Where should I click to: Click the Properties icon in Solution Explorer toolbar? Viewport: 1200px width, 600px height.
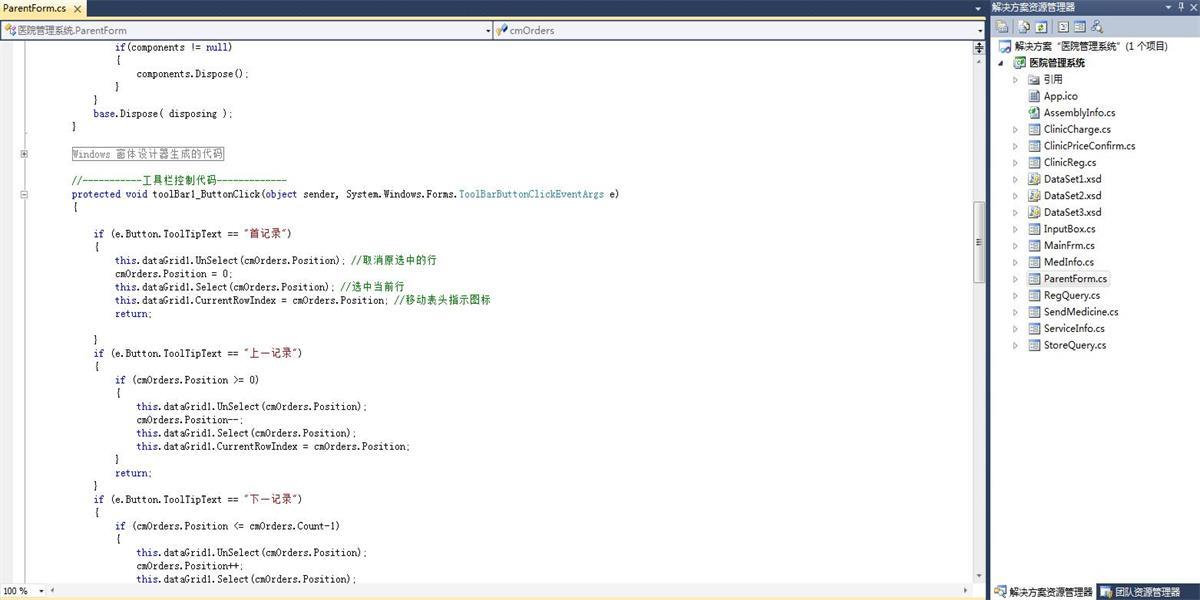tap(1003, 27)
